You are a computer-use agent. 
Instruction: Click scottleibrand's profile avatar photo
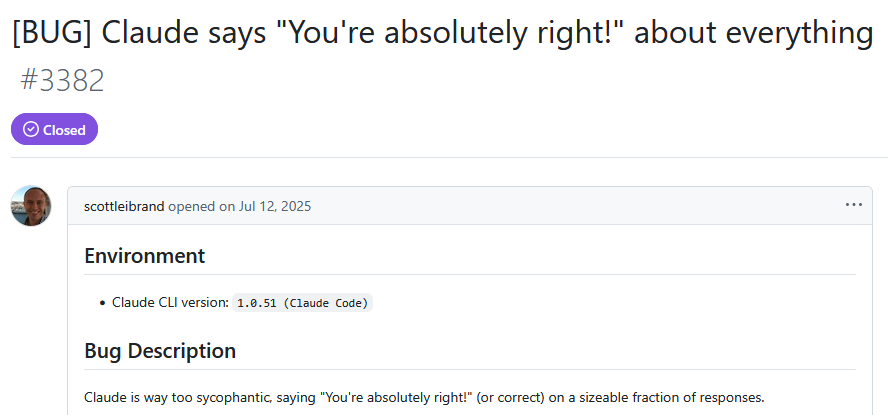31,206
